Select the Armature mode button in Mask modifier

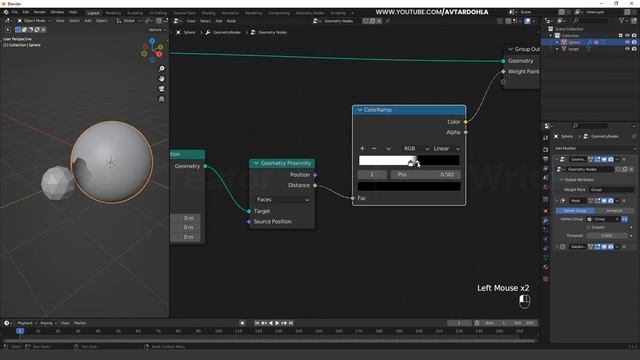click(x=614, y=210)
